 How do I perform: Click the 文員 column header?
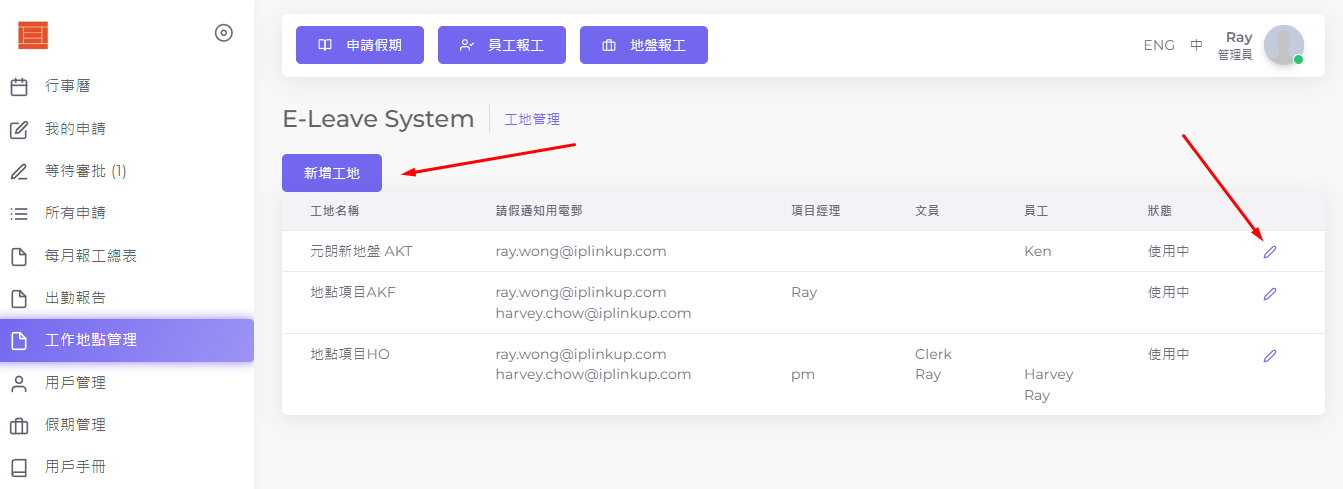(x=927, y=211)
